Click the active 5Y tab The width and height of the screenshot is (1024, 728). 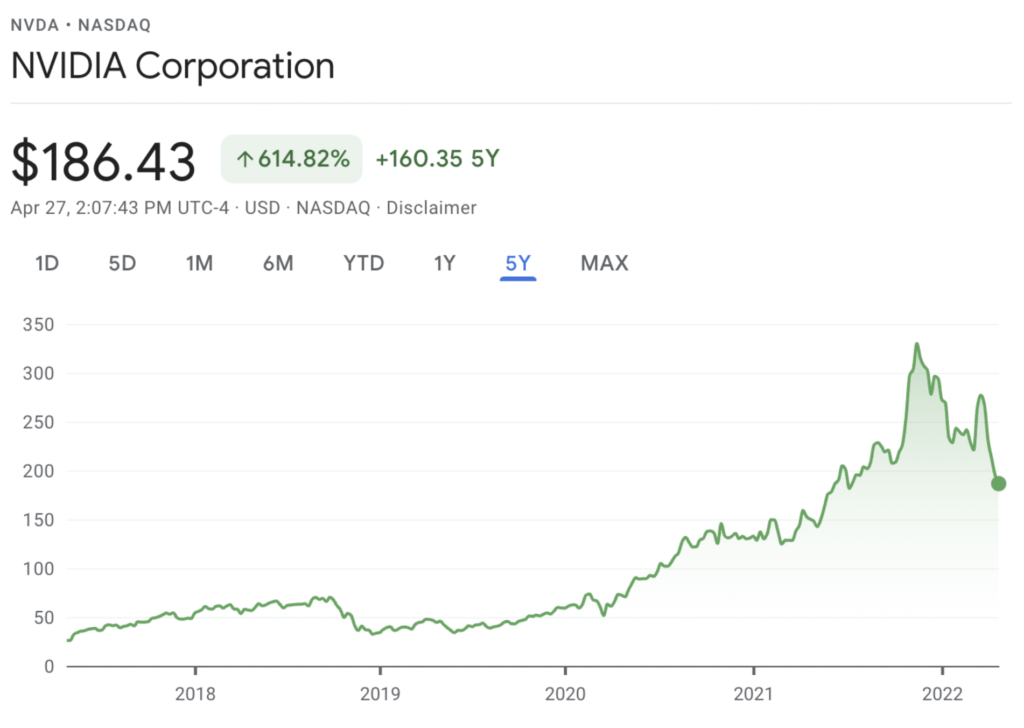click(518, 264)
